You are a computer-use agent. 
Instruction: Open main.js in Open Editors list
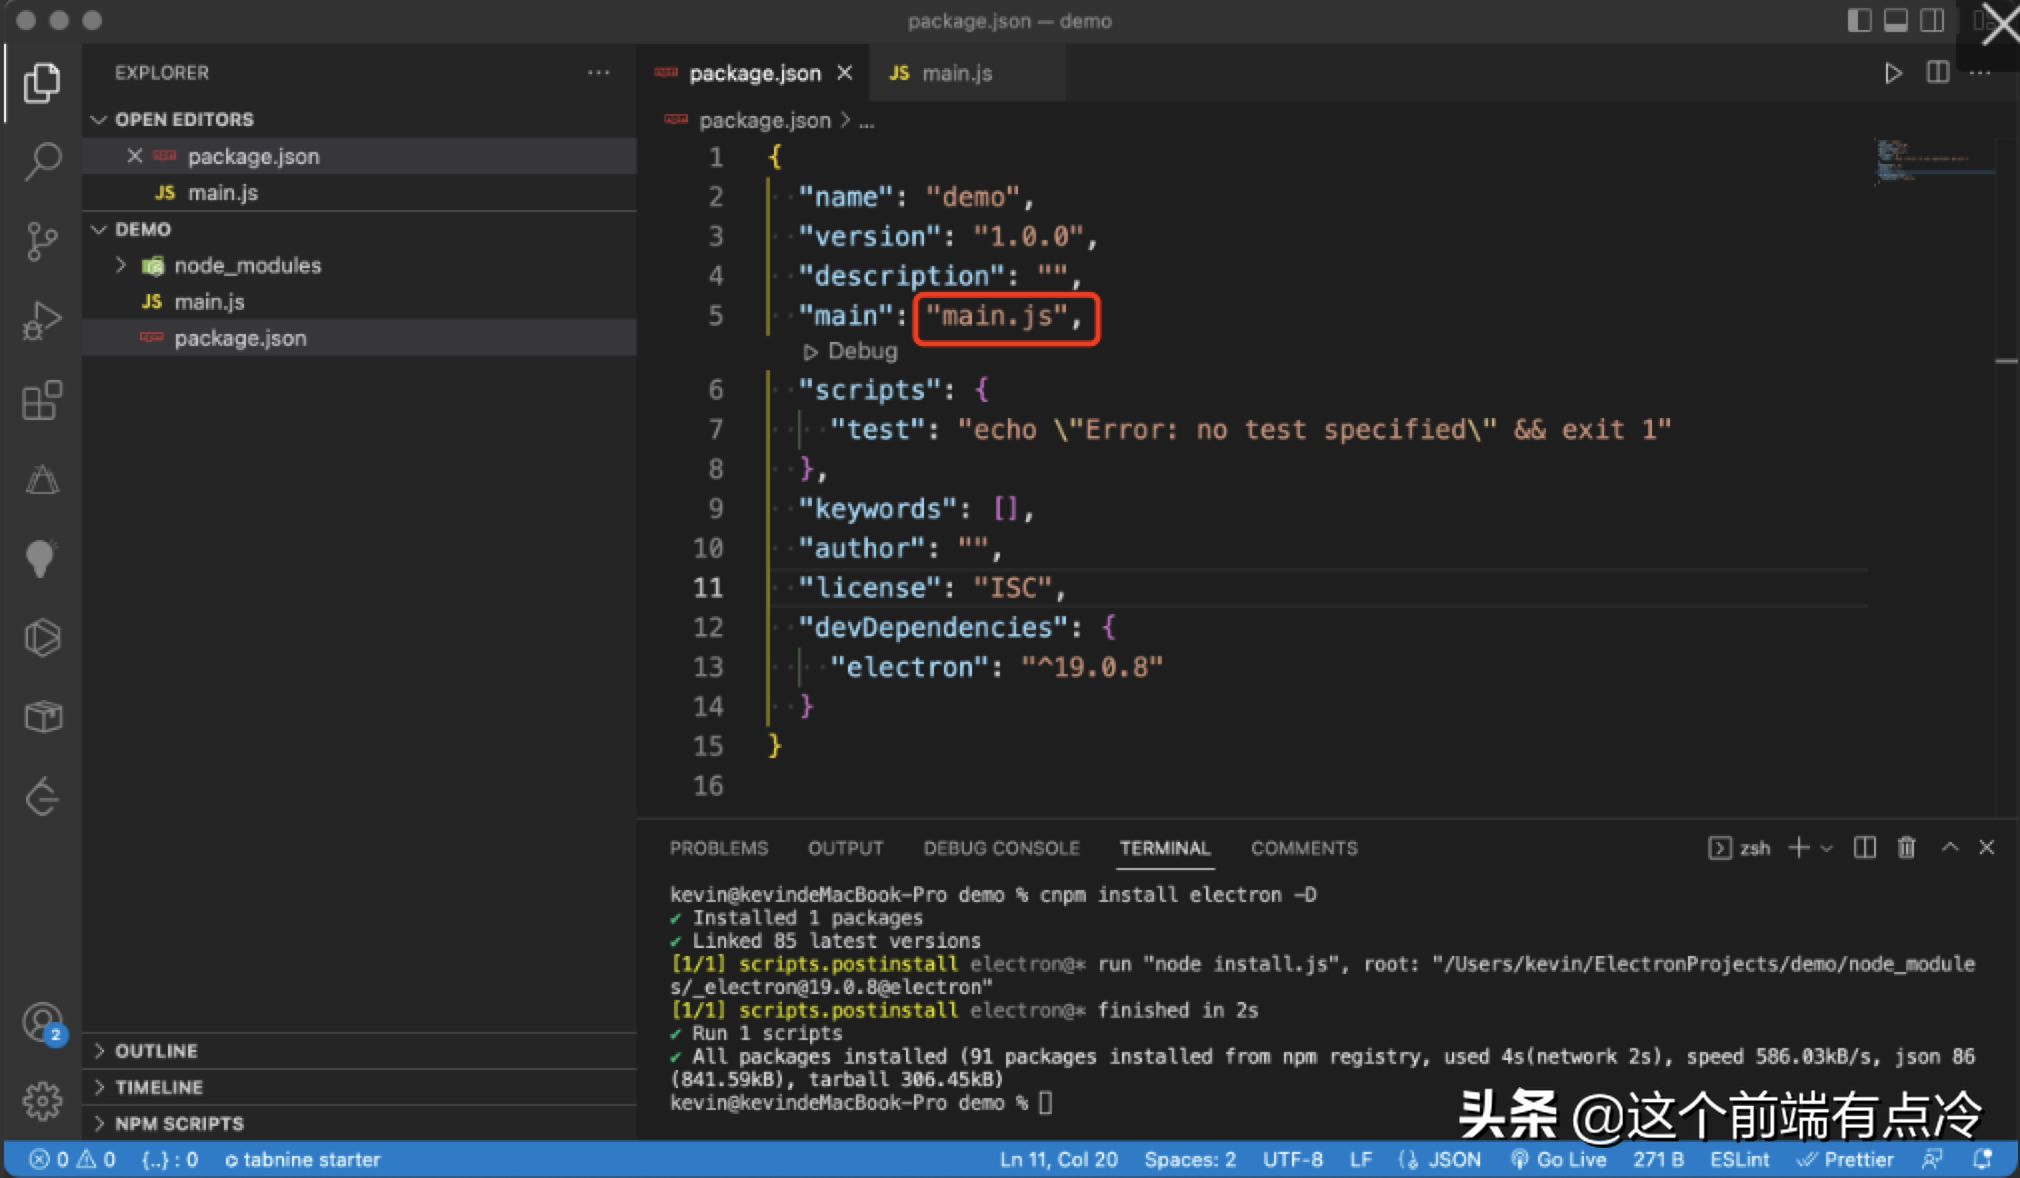(x=359, y=192)
